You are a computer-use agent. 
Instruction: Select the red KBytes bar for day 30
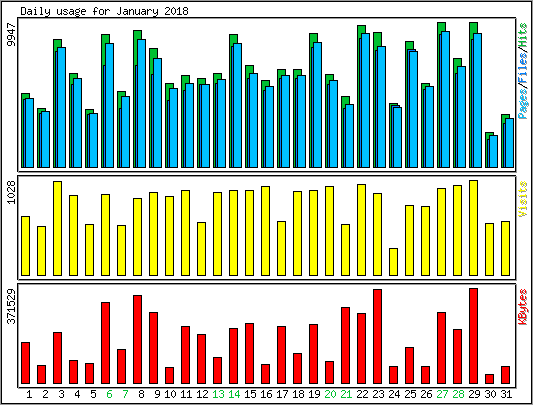pos(489,379)
